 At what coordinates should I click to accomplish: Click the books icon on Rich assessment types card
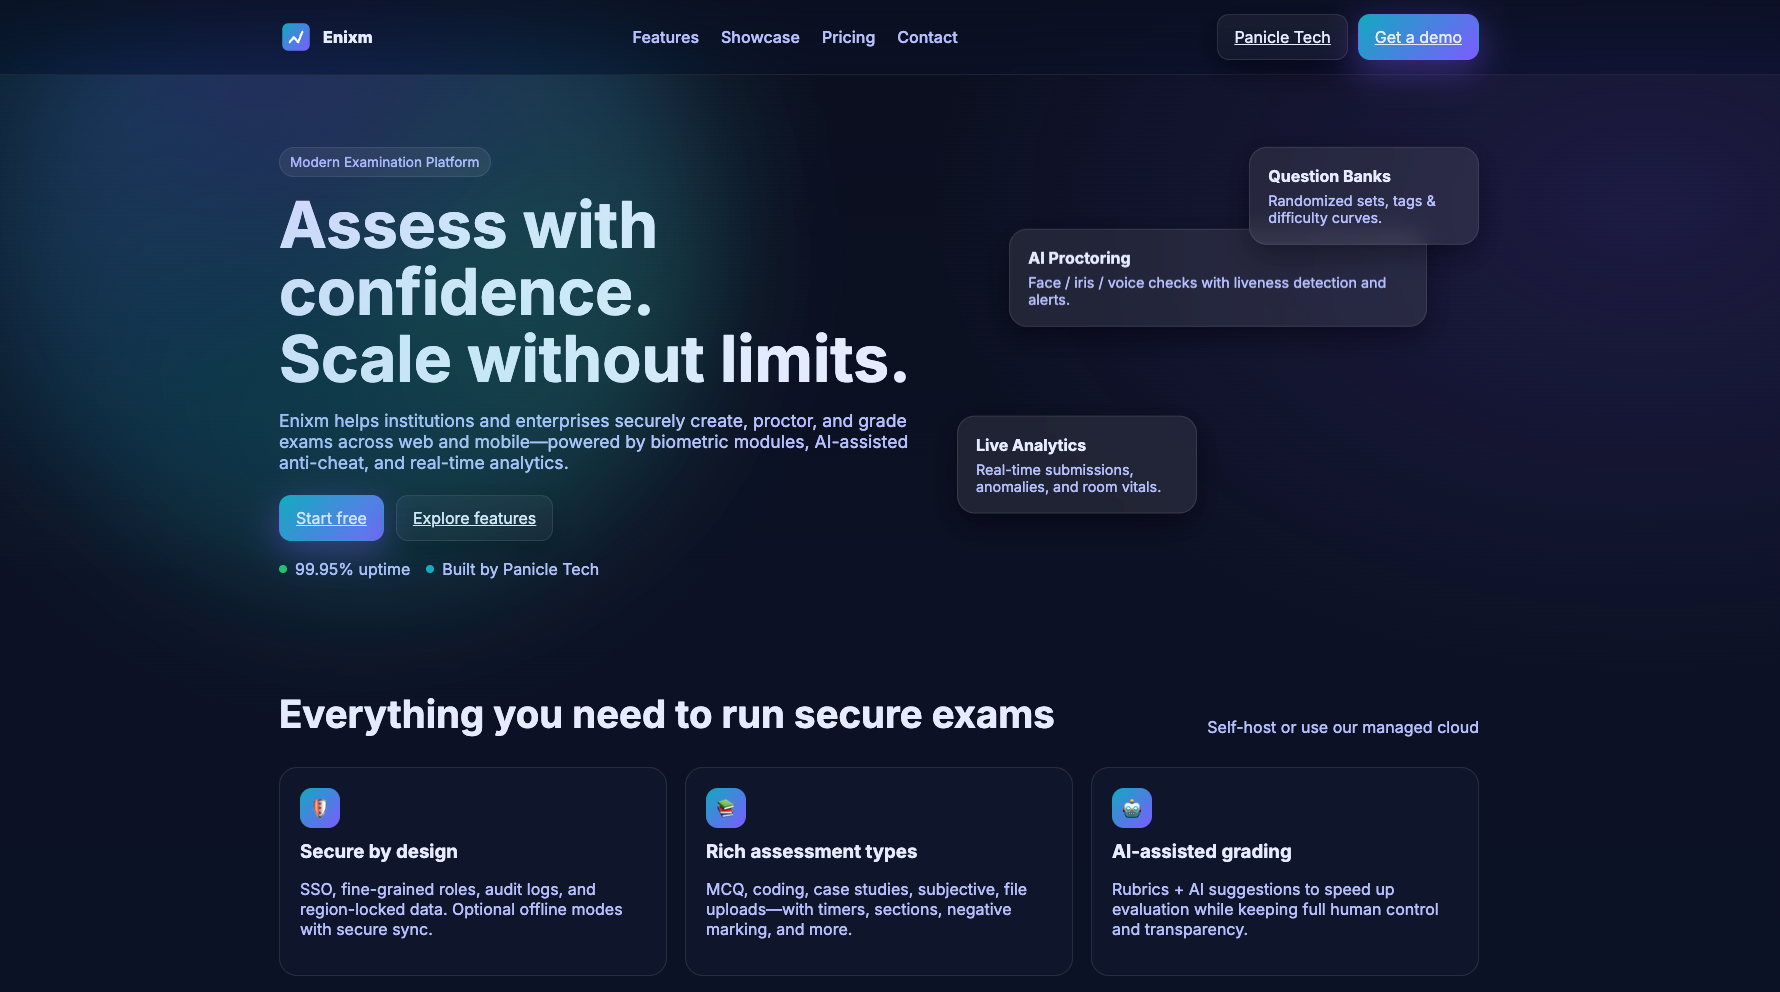pos(726,807)
